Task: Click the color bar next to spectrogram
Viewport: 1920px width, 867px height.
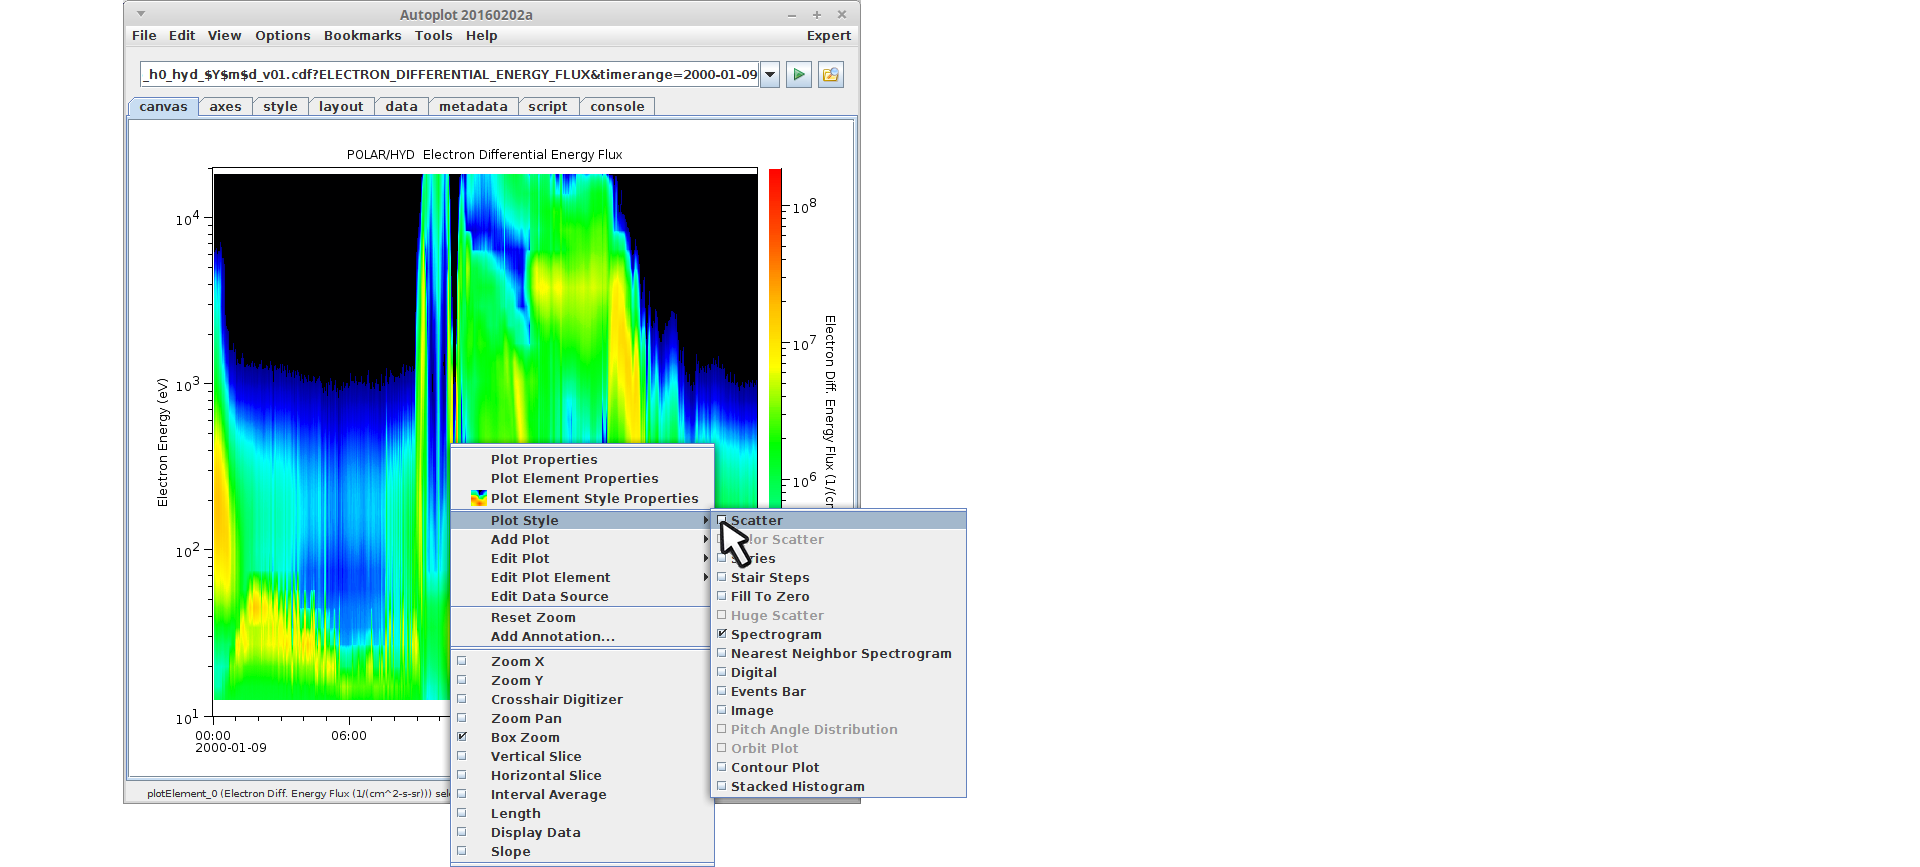Action: click(x=775, y=340)
